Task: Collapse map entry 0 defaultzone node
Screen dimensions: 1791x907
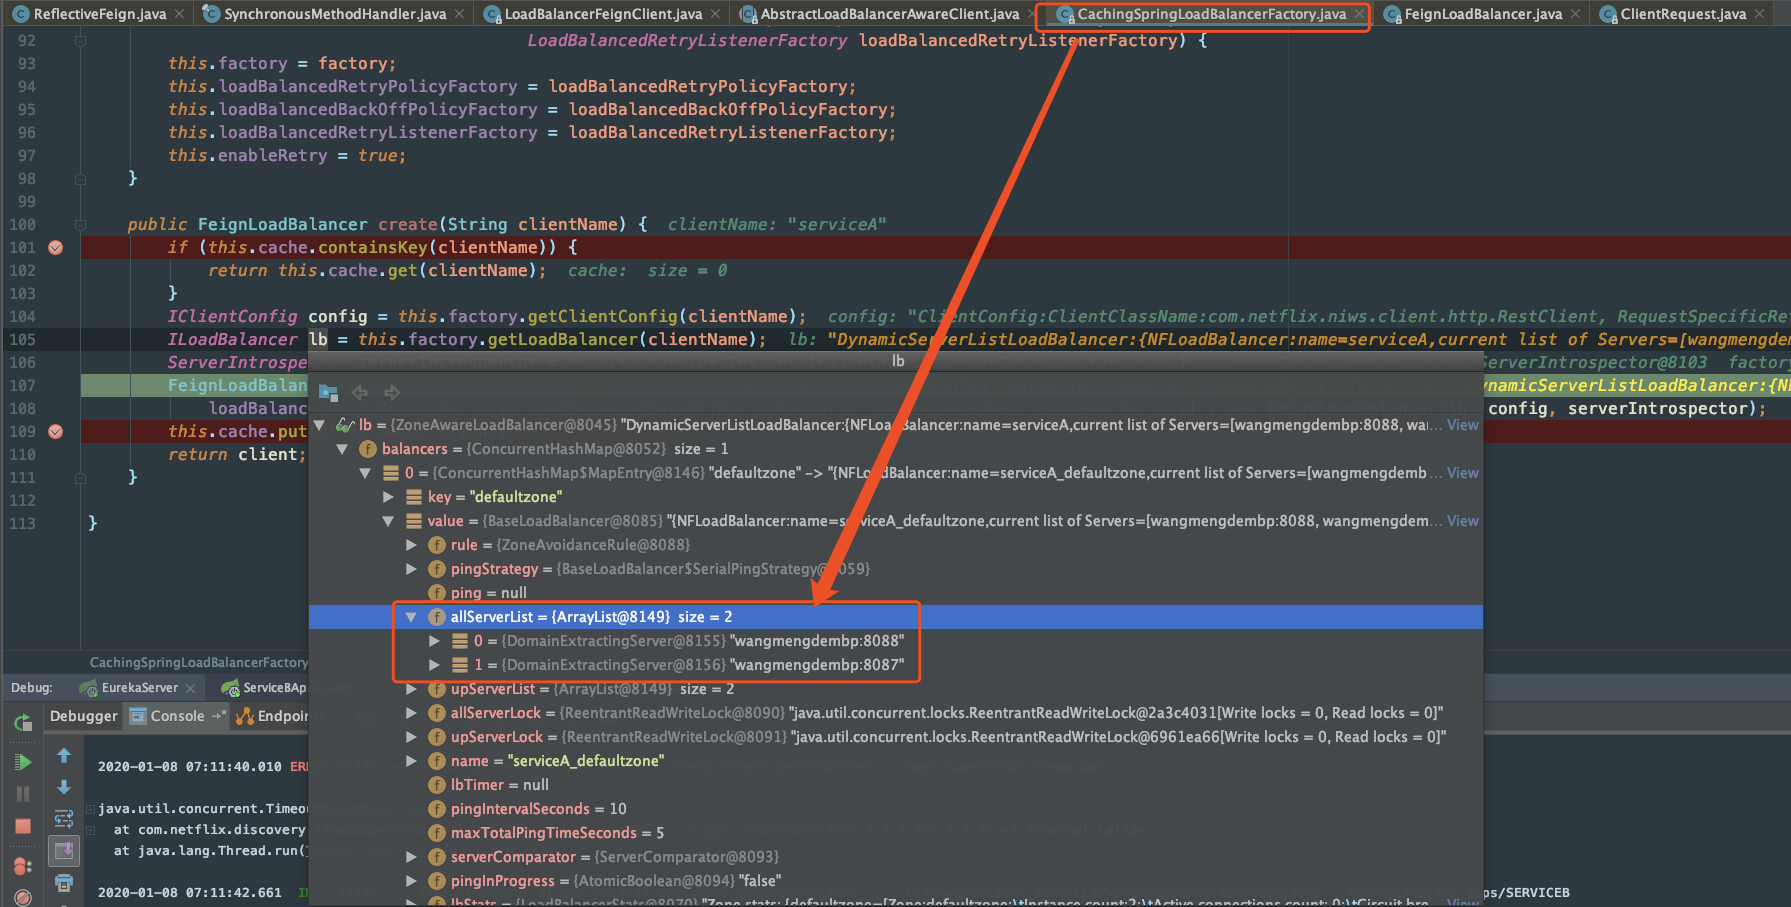Action: (x=365, y=473)
